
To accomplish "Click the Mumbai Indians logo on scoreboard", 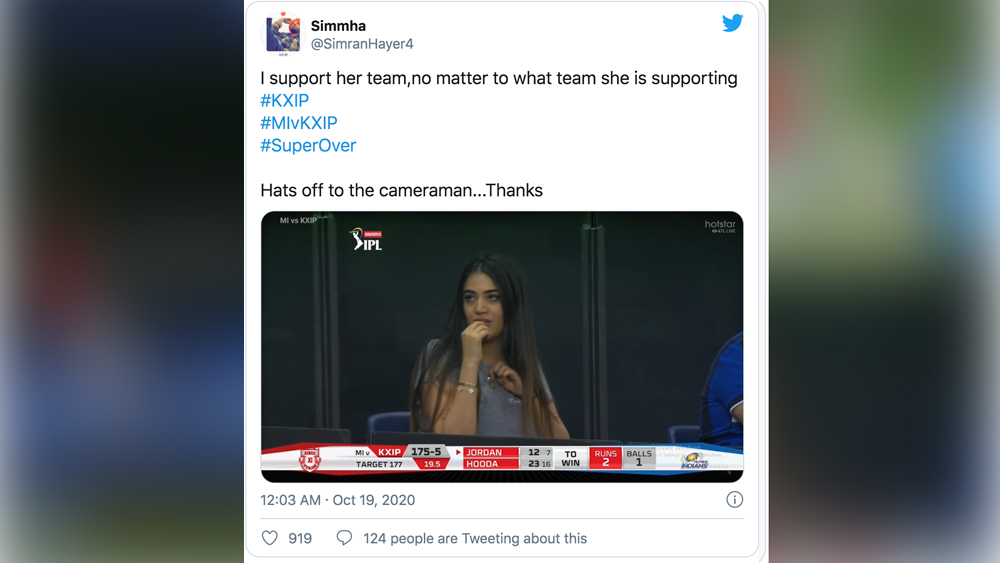I will (693, 460).
